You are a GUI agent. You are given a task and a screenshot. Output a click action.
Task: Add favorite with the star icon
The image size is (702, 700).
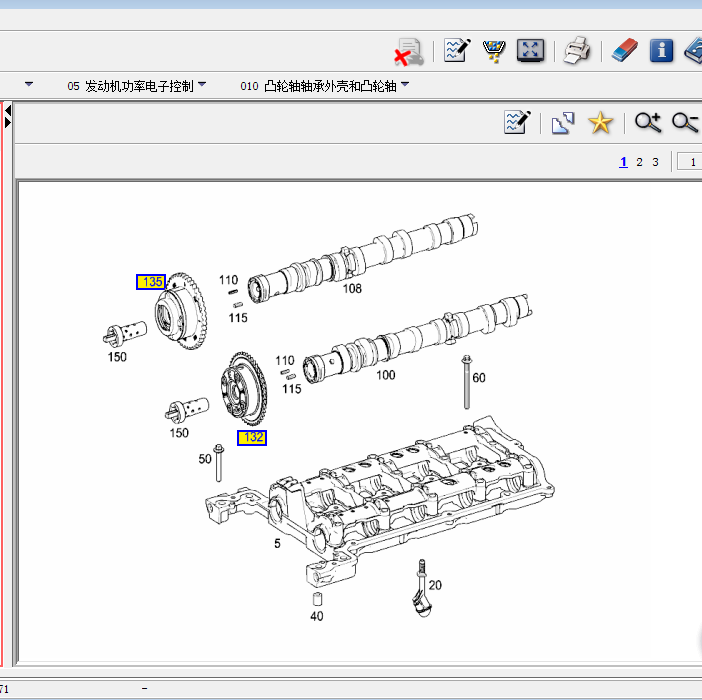pyautogui.click(x=600, y=123)
